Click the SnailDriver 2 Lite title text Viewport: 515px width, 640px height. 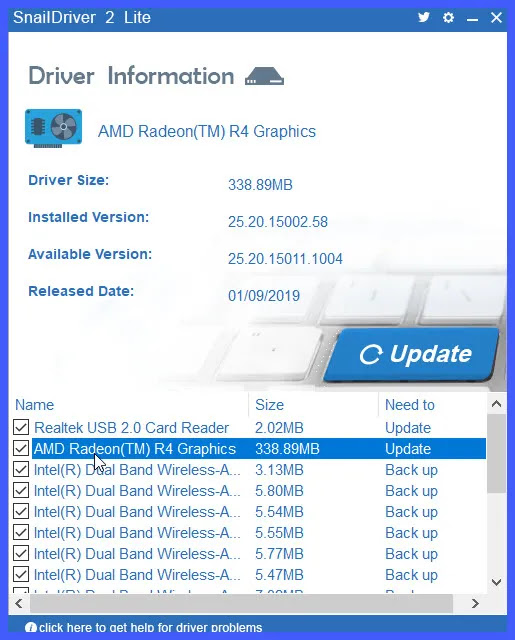tap(82, 18)
